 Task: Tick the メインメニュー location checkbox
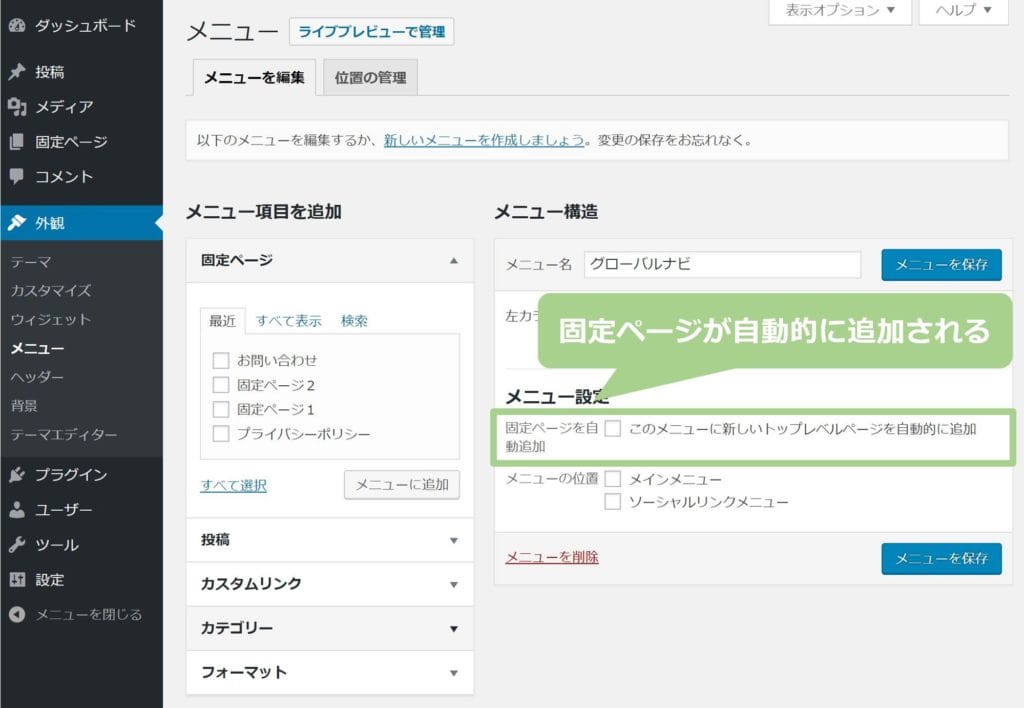(x=613, y=479)
